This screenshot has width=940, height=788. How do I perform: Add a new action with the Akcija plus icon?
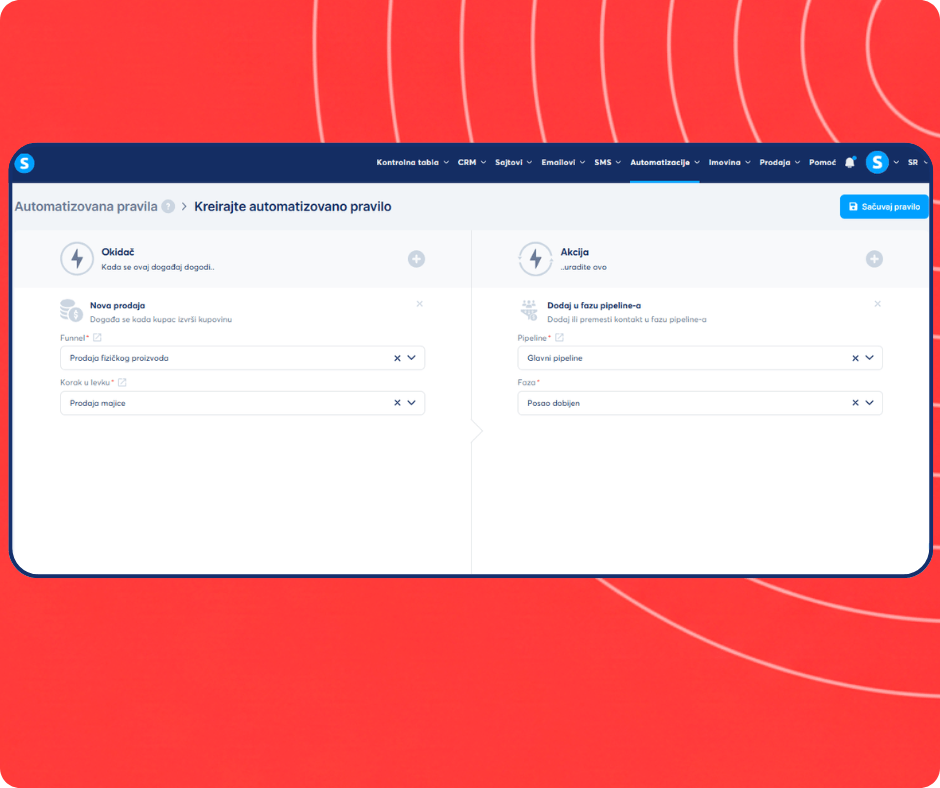(x=874, y=259)
